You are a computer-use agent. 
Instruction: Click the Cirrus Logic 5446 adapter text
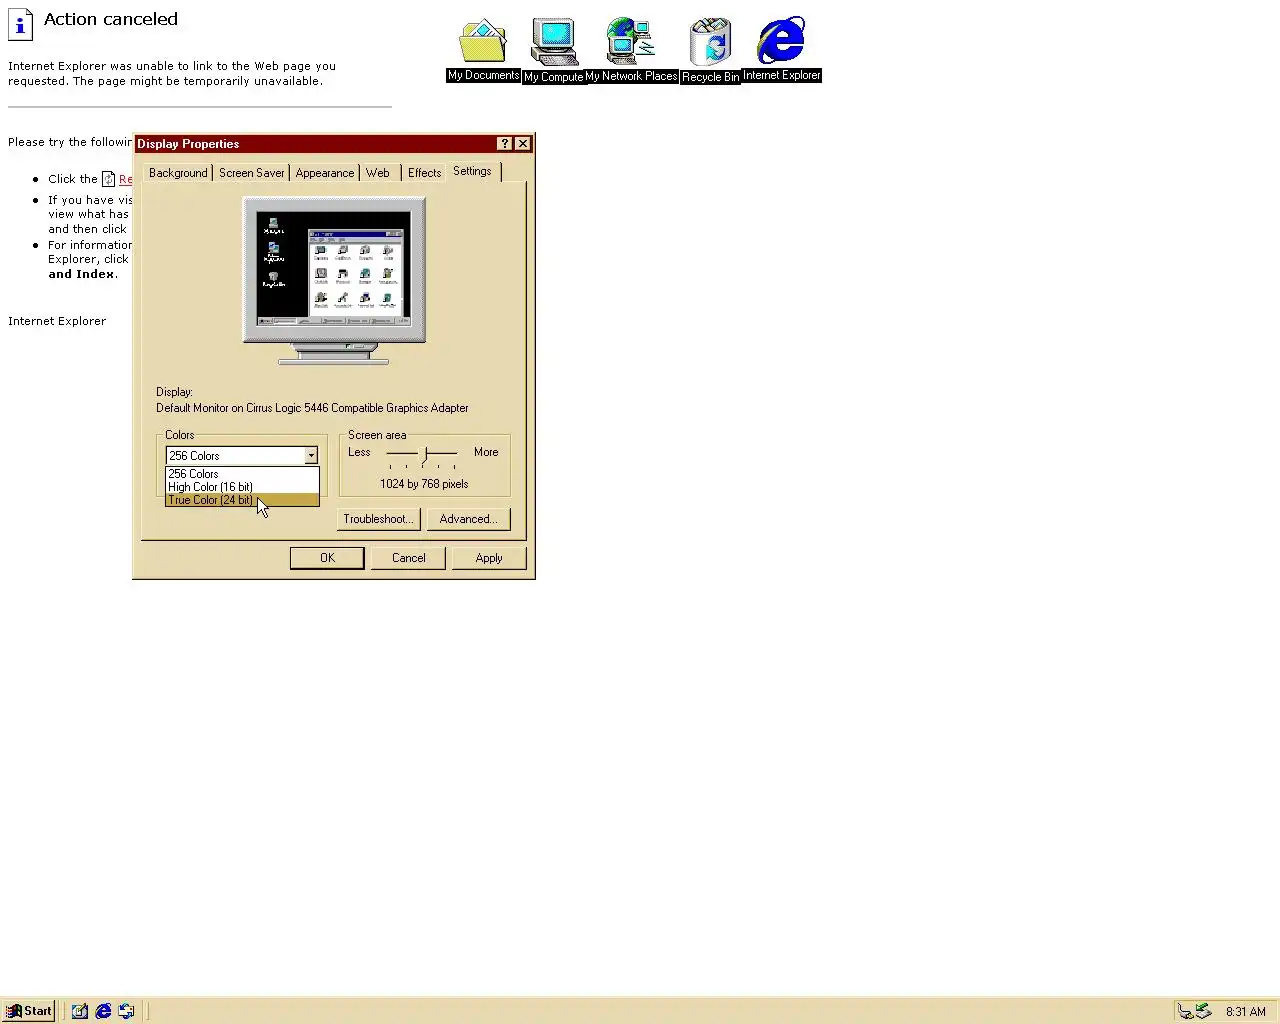click(x=312, y=408)
